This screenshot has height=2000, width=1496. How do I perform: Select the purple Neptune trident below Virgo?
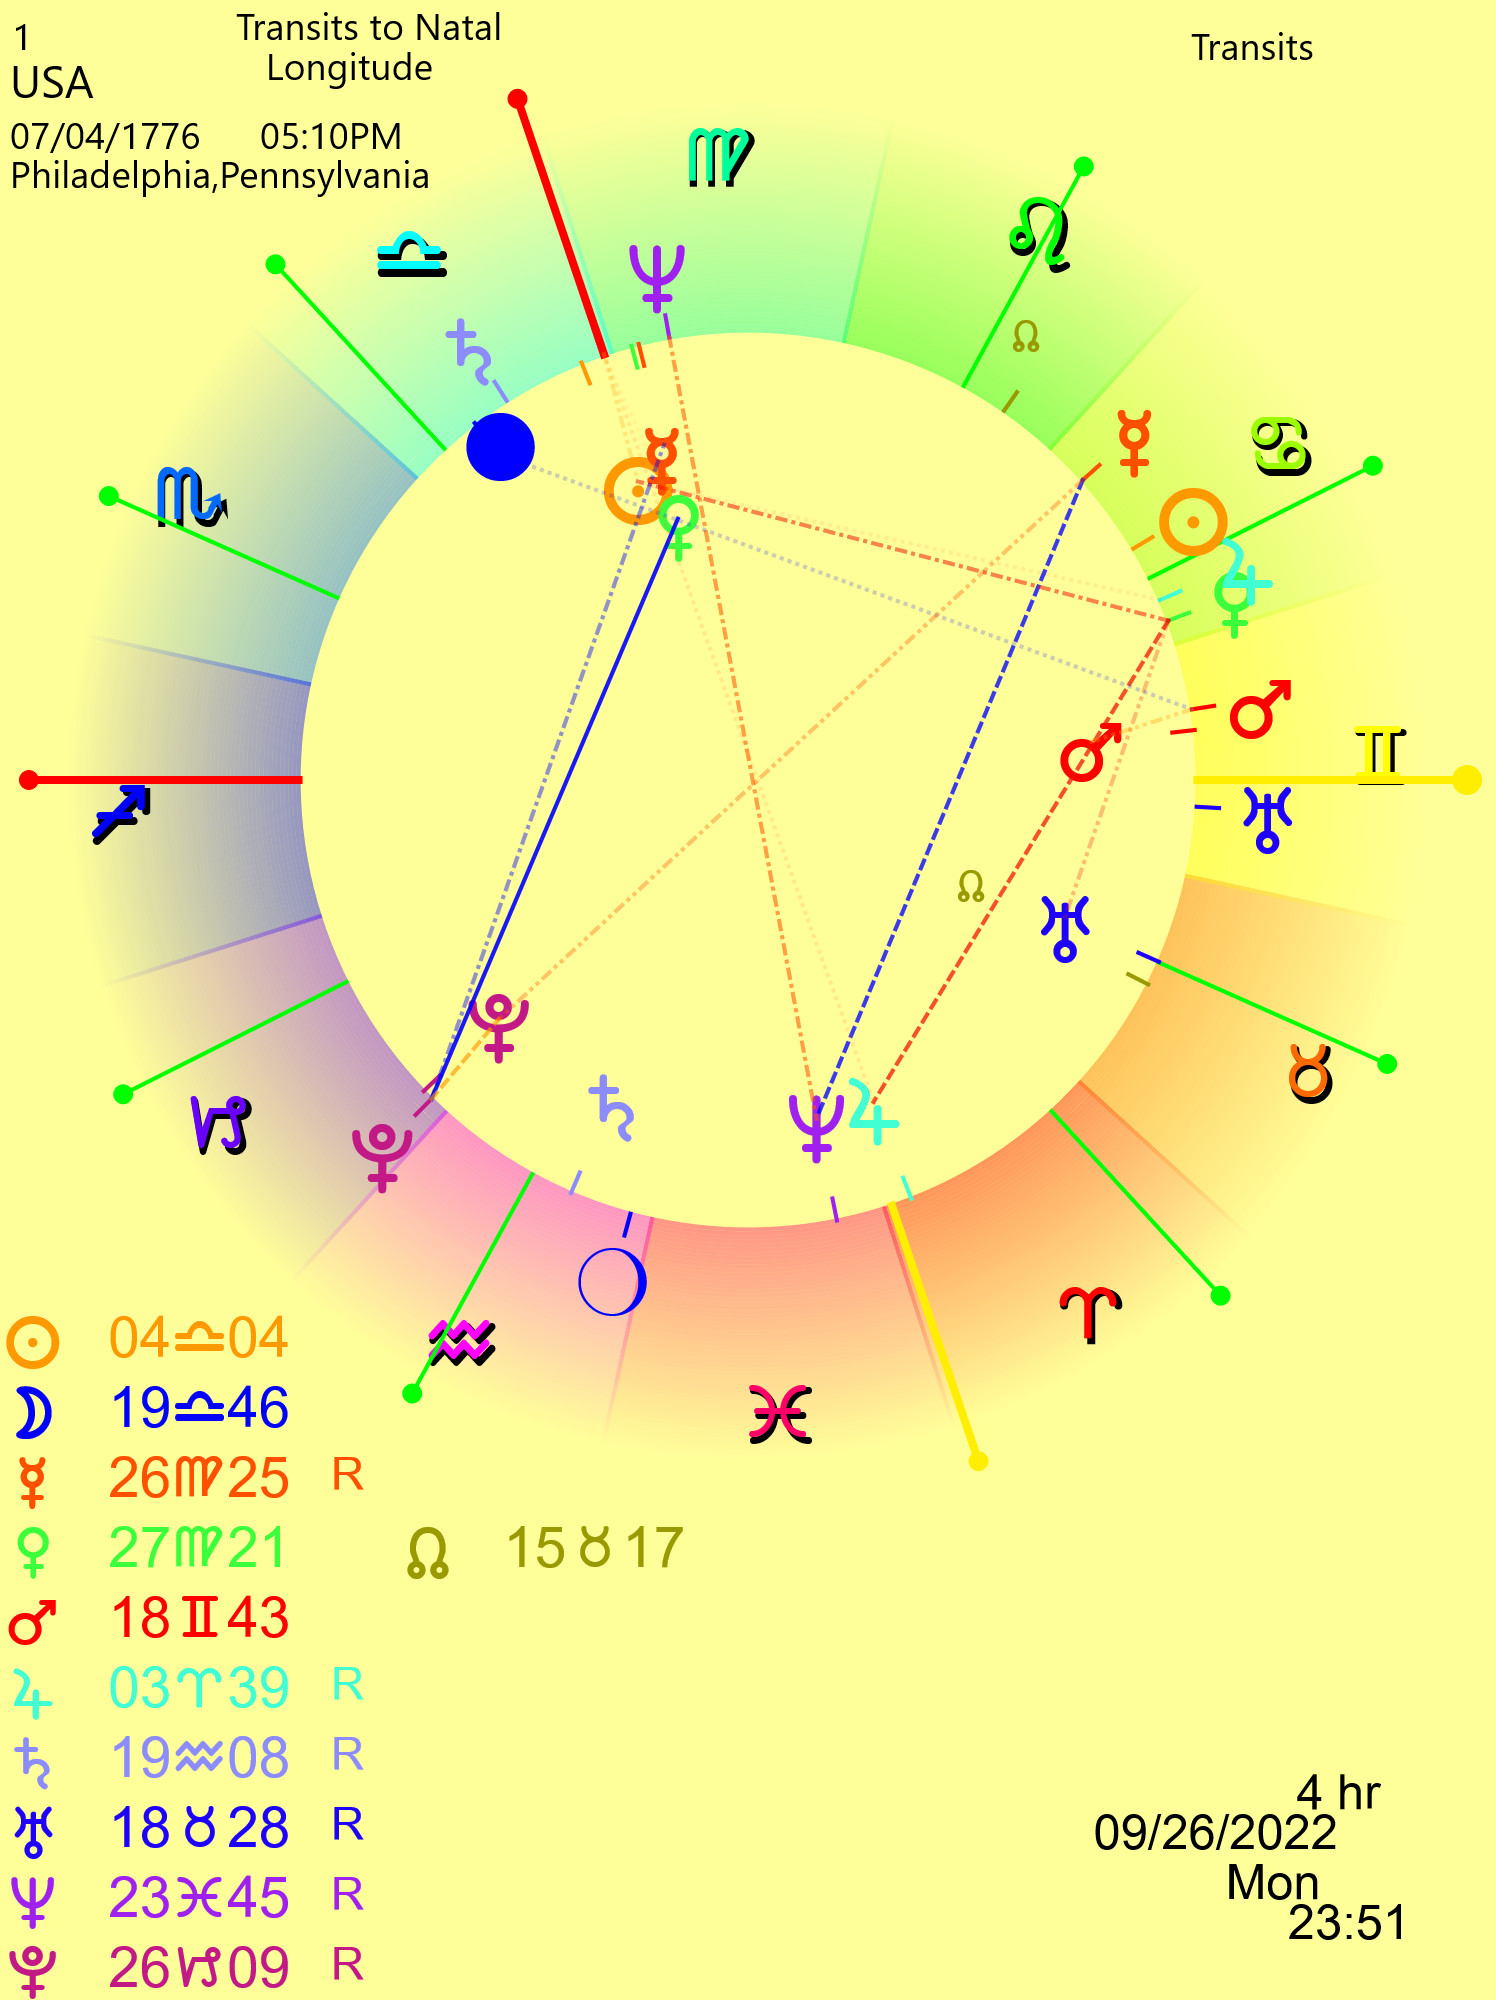[x=656, y=276]
